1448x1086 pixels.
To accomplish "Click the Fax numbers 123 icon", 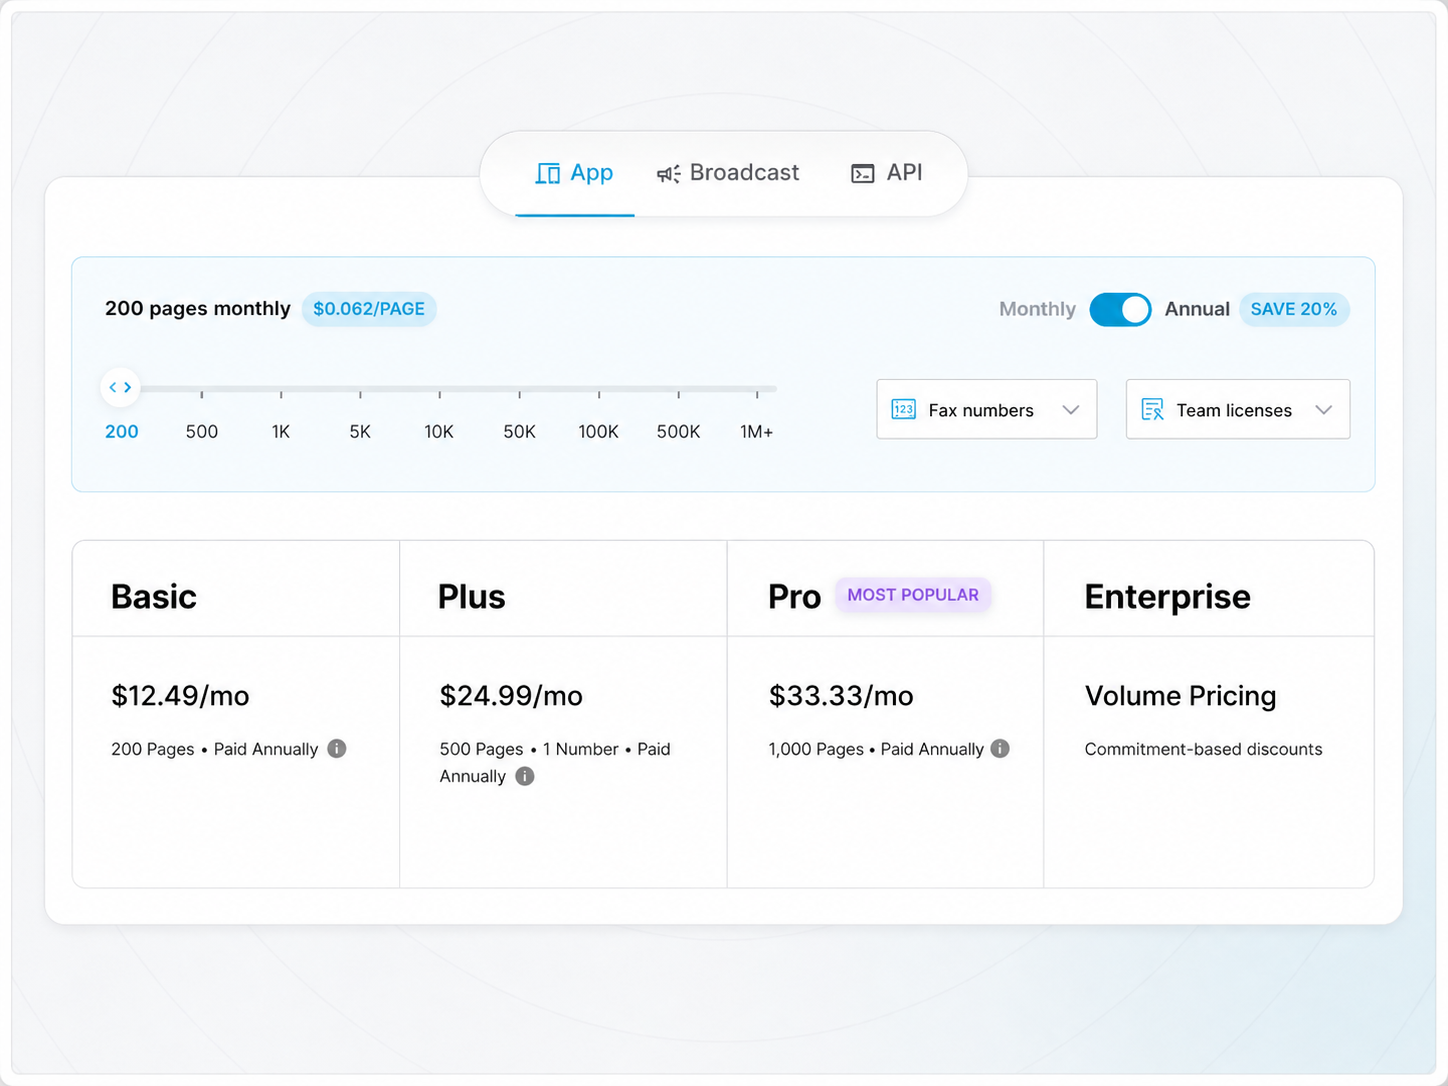I will (x=903, y=409).
